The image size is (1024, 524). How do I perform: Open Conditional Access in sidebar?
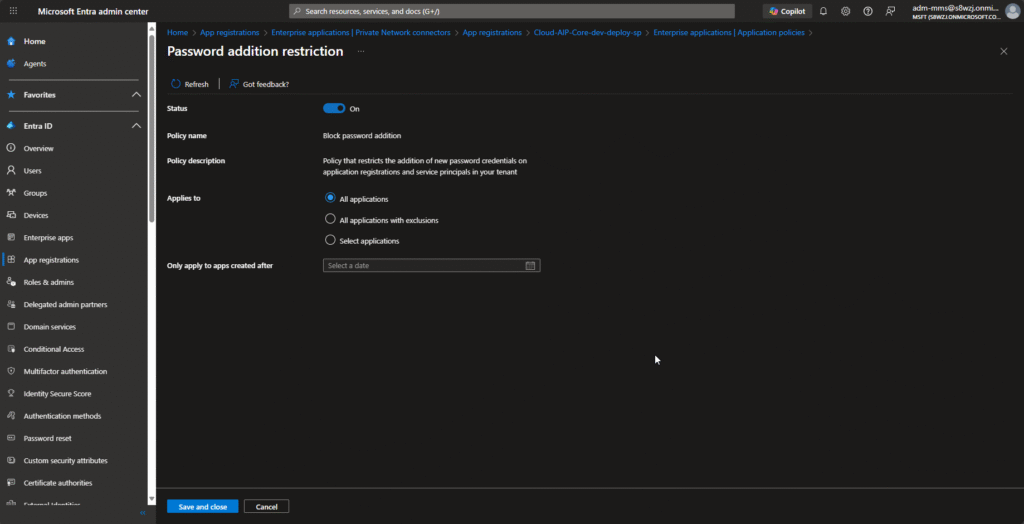tap(54, 349)
